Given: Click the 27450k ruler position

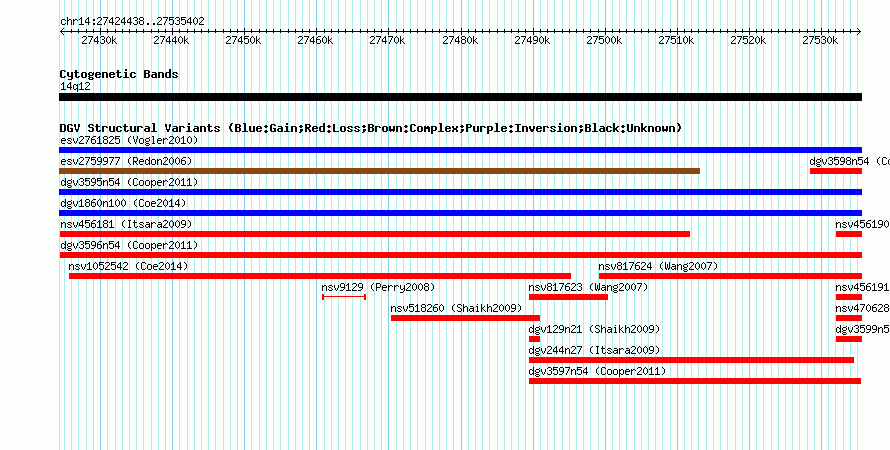Looking at the screenshot, I should point(244,41).
